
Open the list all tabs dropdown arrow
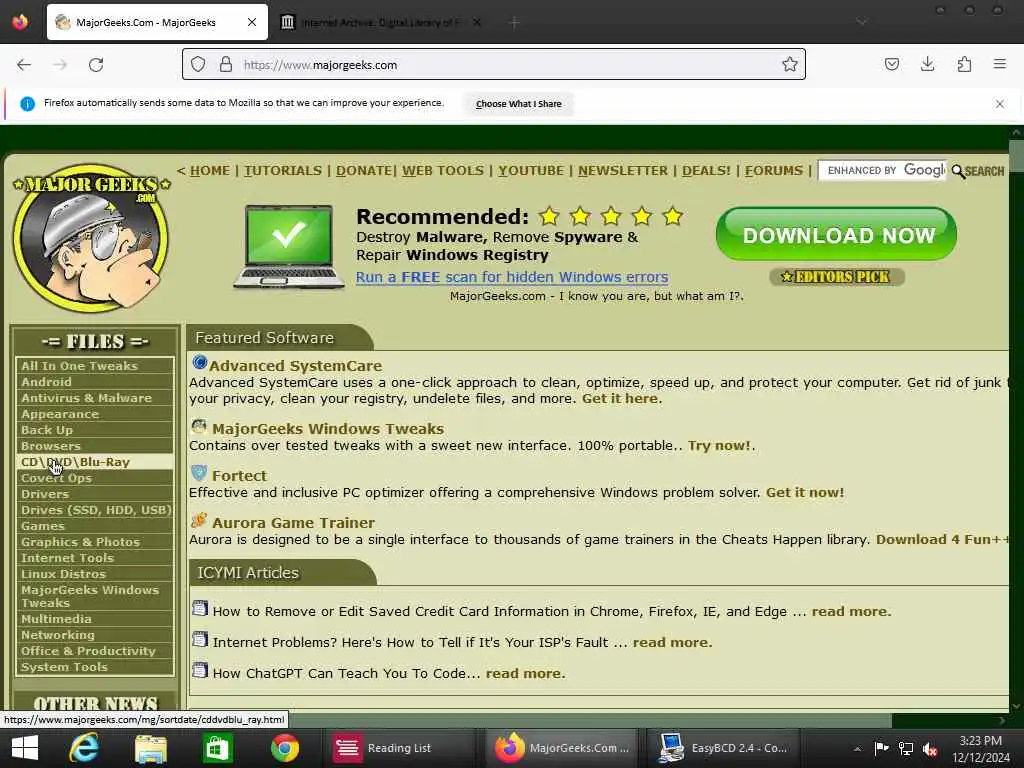(x=862, y=22)
